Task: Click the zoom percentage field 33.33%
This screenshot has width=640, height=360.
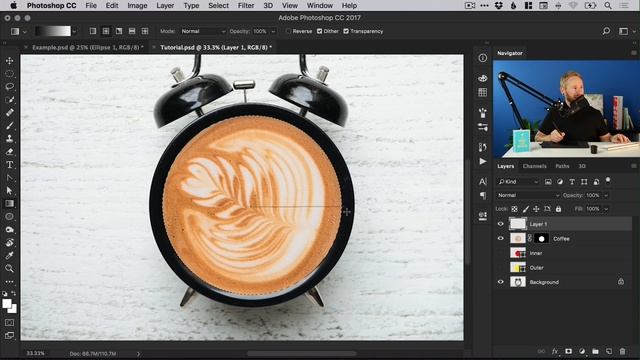Action: pyautogui.click(x=36, y=353)
